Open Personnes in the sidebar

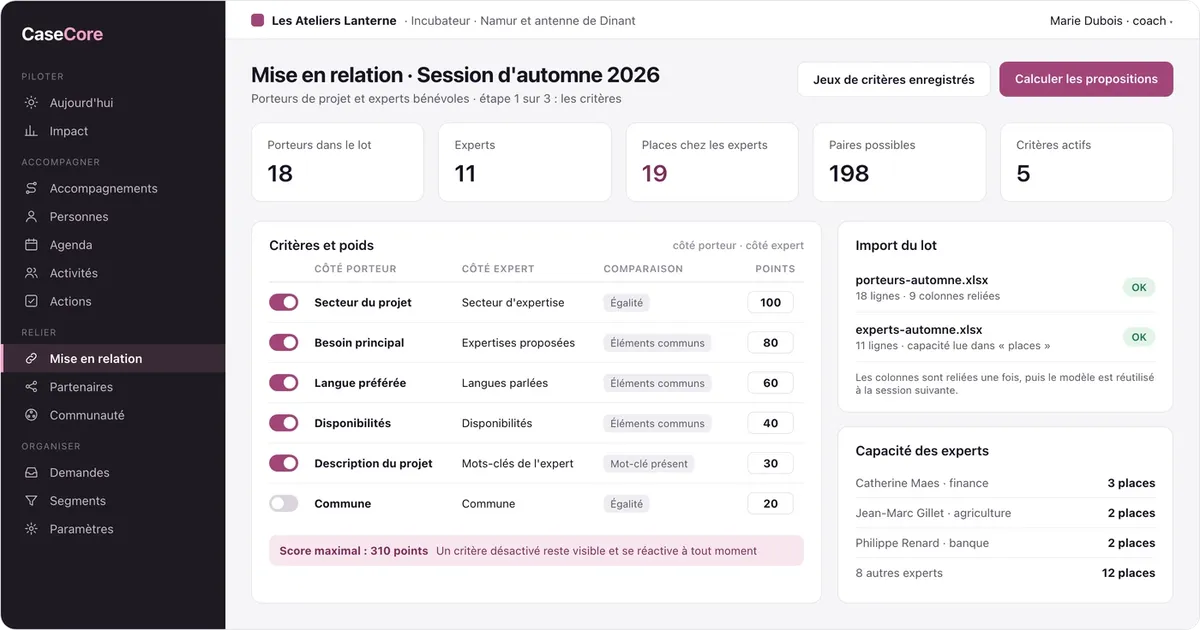(x=113, y=216)
